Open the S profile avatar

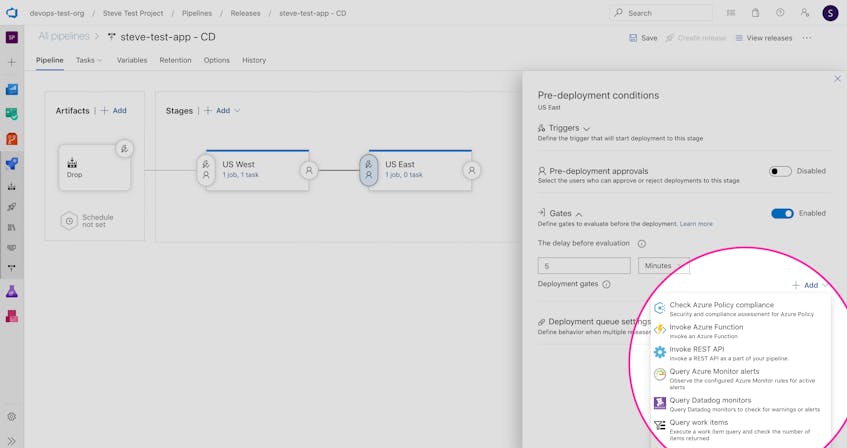point(830,13)
